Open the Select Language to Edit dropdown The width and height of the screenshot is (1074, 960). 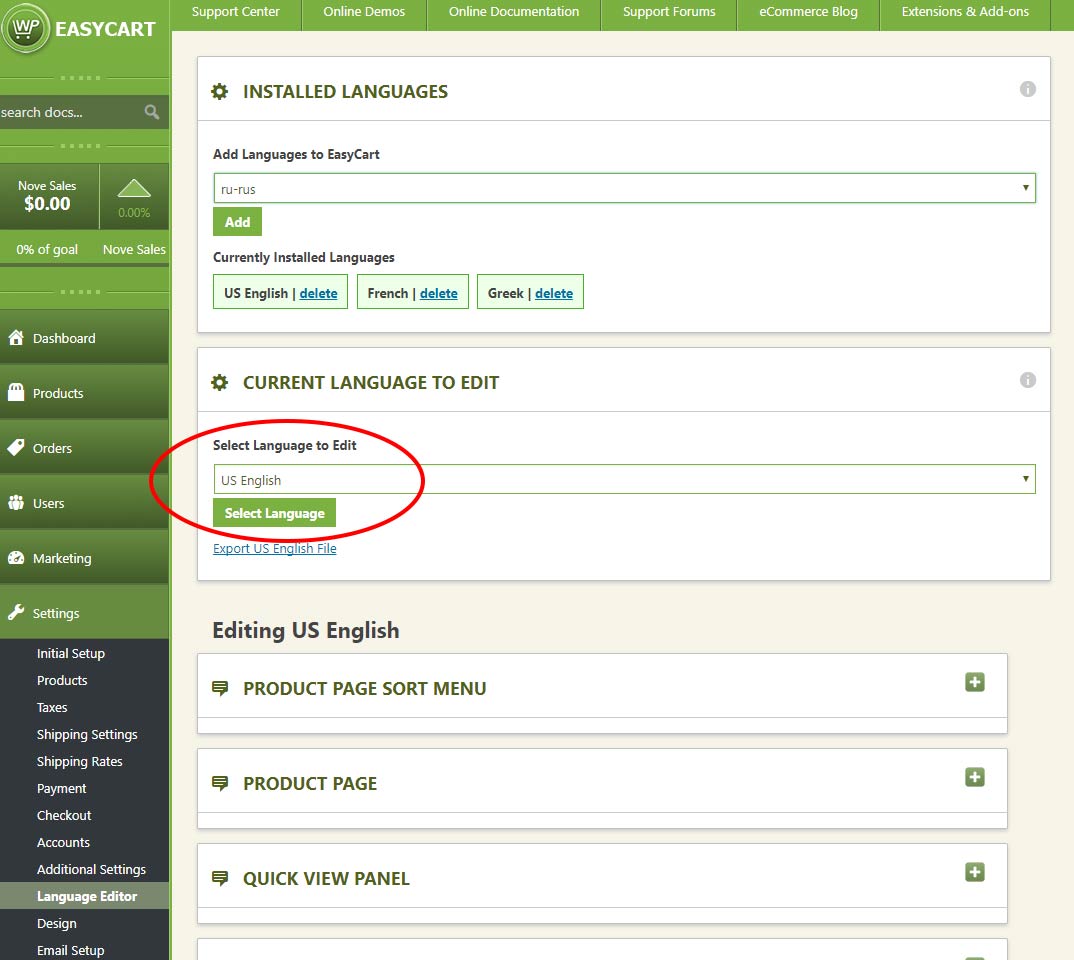[x=624, y=480]
